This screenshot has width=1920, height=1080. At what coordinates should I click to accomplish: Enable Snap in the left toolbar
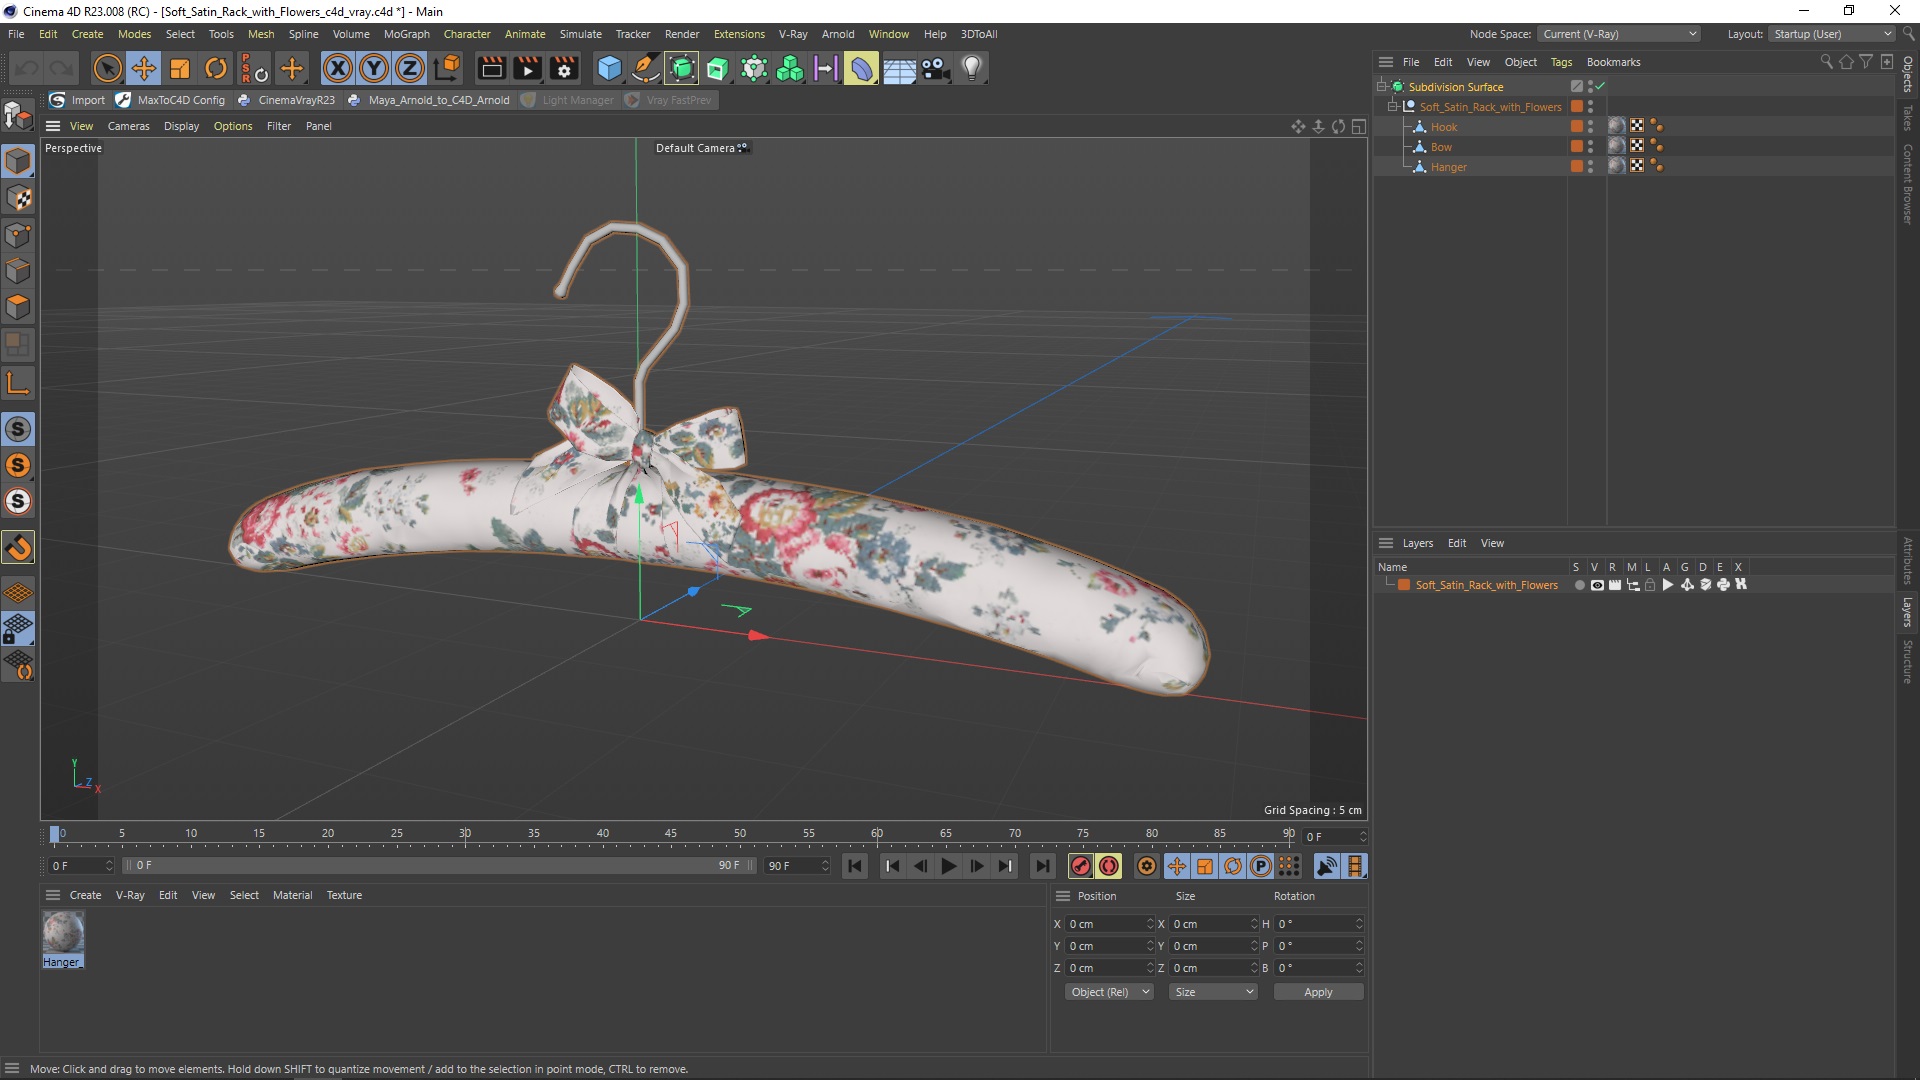(x=18, y=547)
